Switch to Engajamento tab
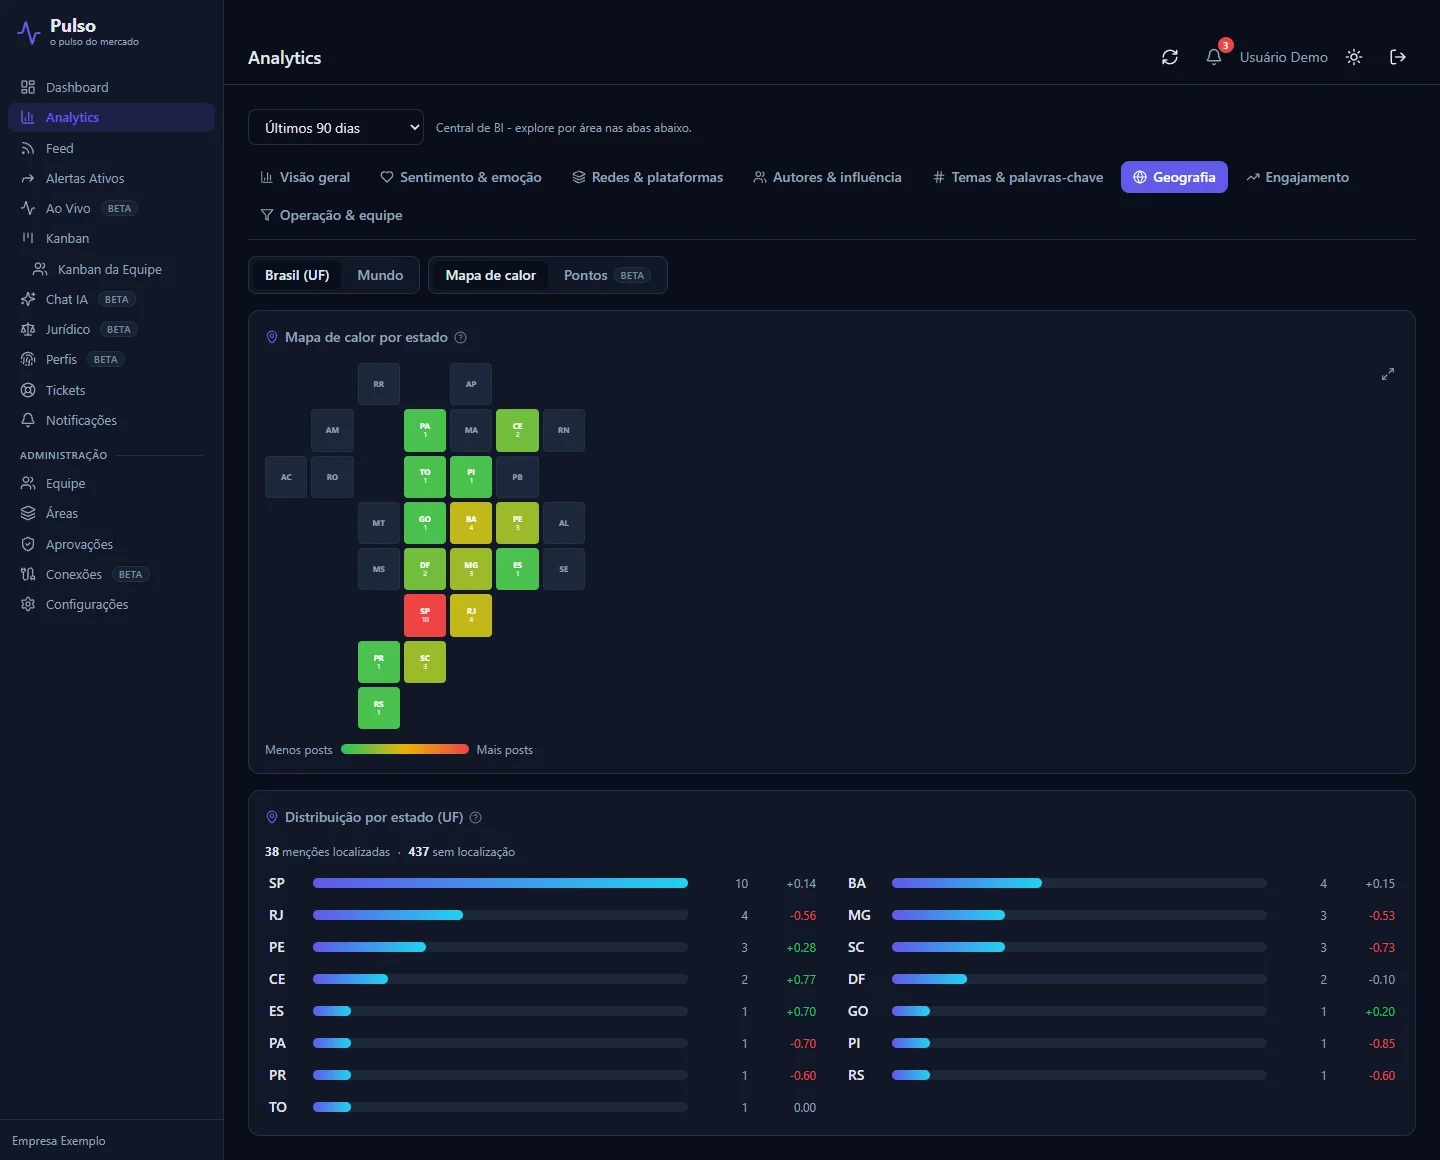Image resolution: width=1440 pixels, height=1160 pixels. tap(1297, 177)
